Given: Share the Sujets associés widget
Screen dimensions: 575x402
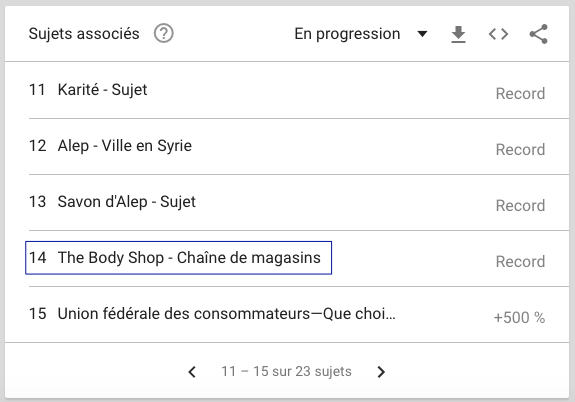Looking at the screenshot, I should pos(538,34).
